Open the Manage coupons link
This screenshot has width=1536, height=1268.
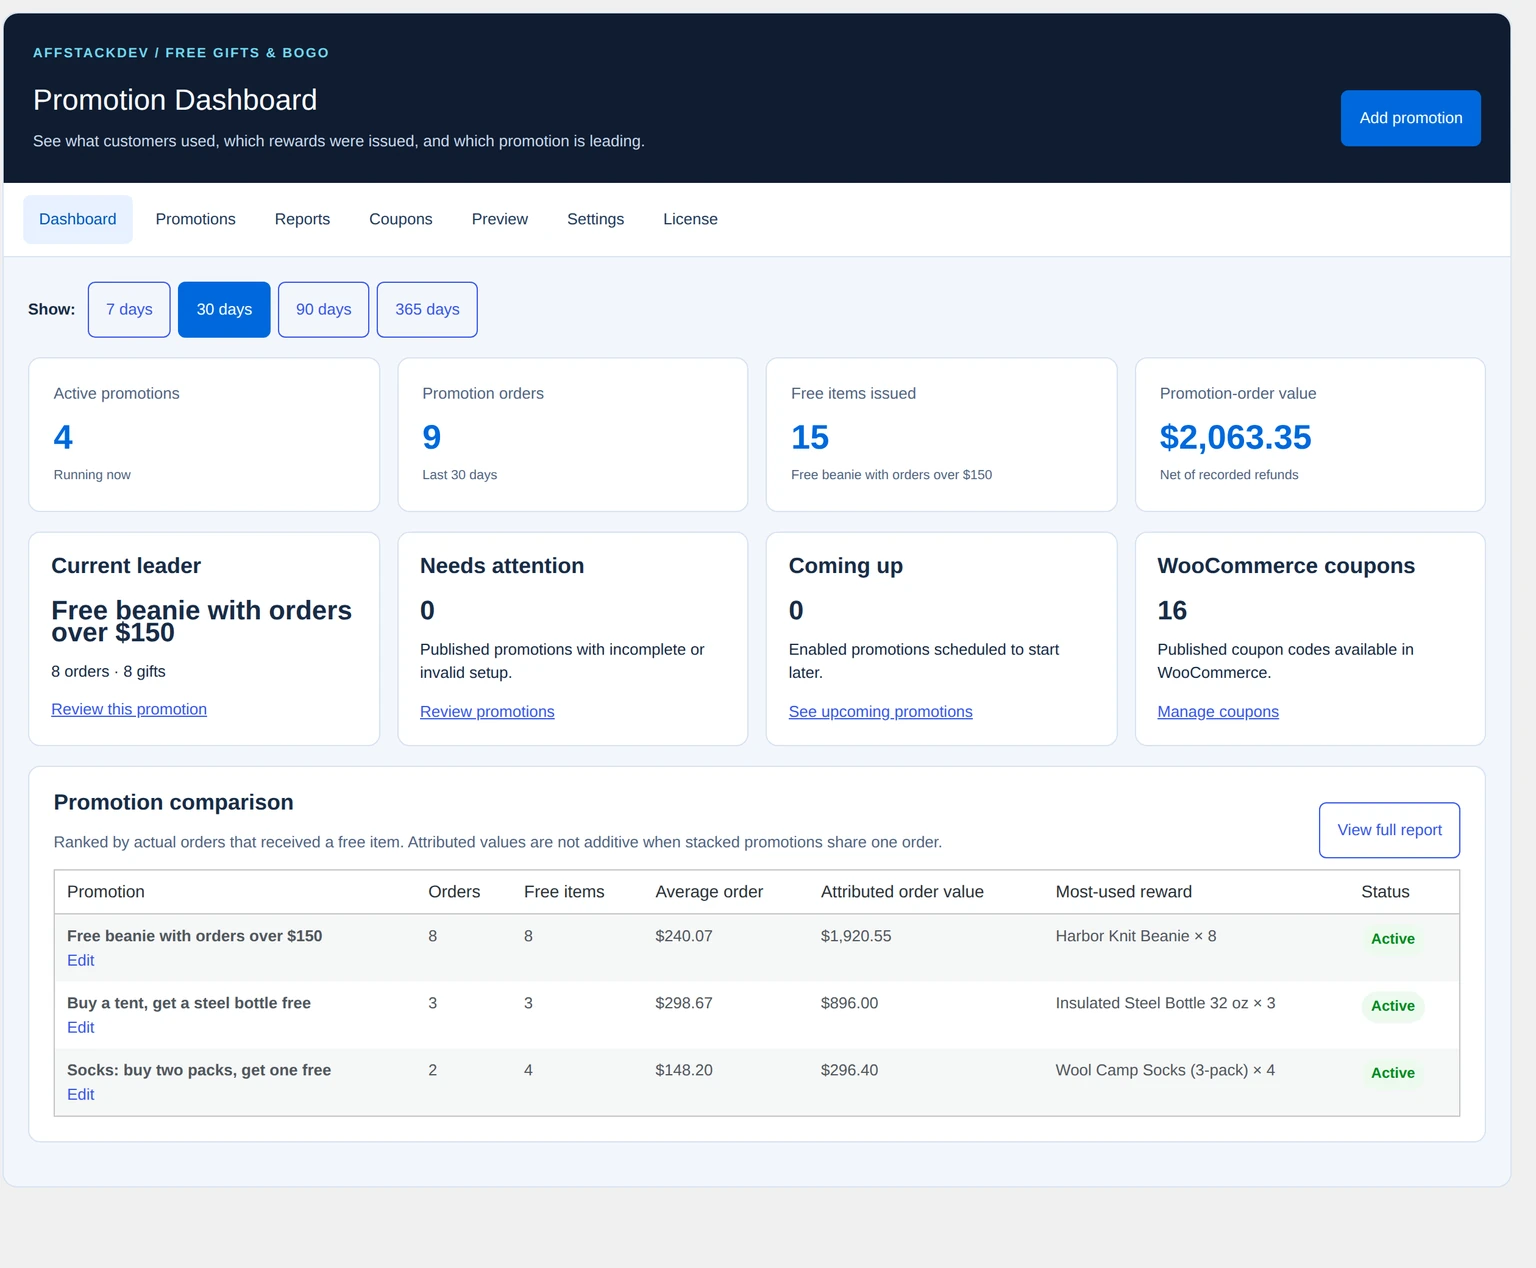(1218, 712)
